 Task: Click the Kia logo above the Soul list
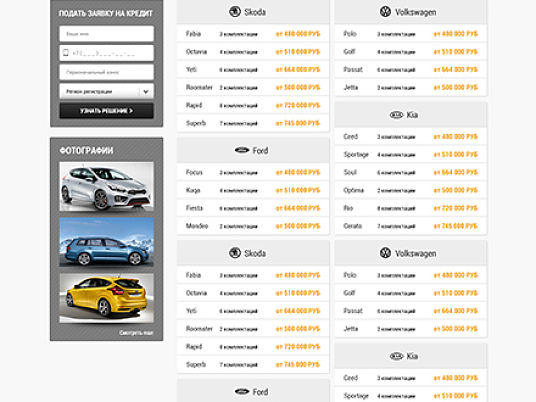point(397,115)
